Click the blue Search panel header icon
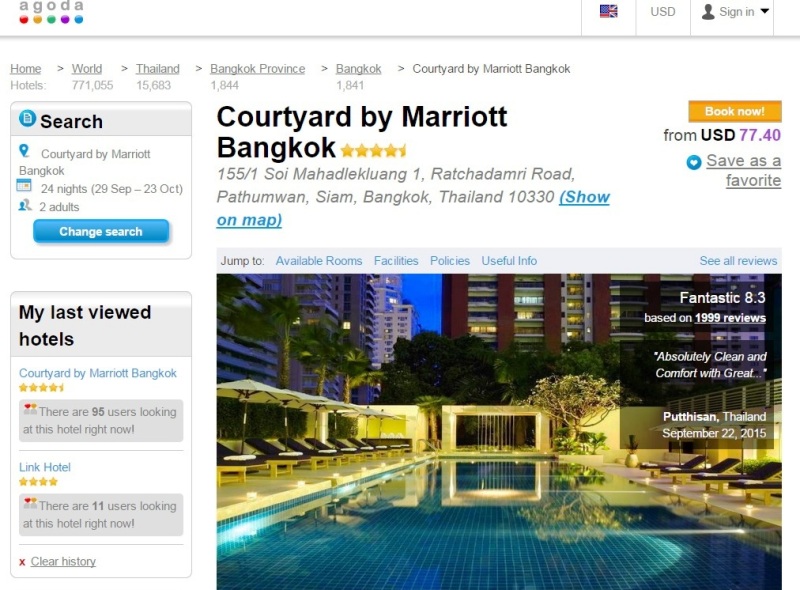The image size is (800, 590). 28,118
